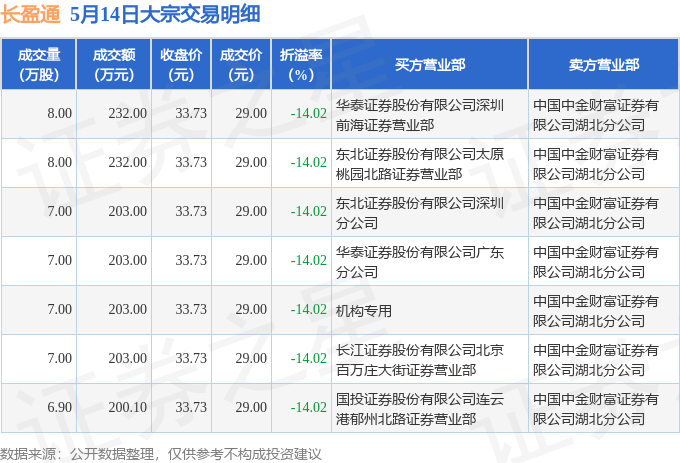Select the 收盘价(元) column header
680x463 pixels.
pyautogui.click(x=181, y=65)
